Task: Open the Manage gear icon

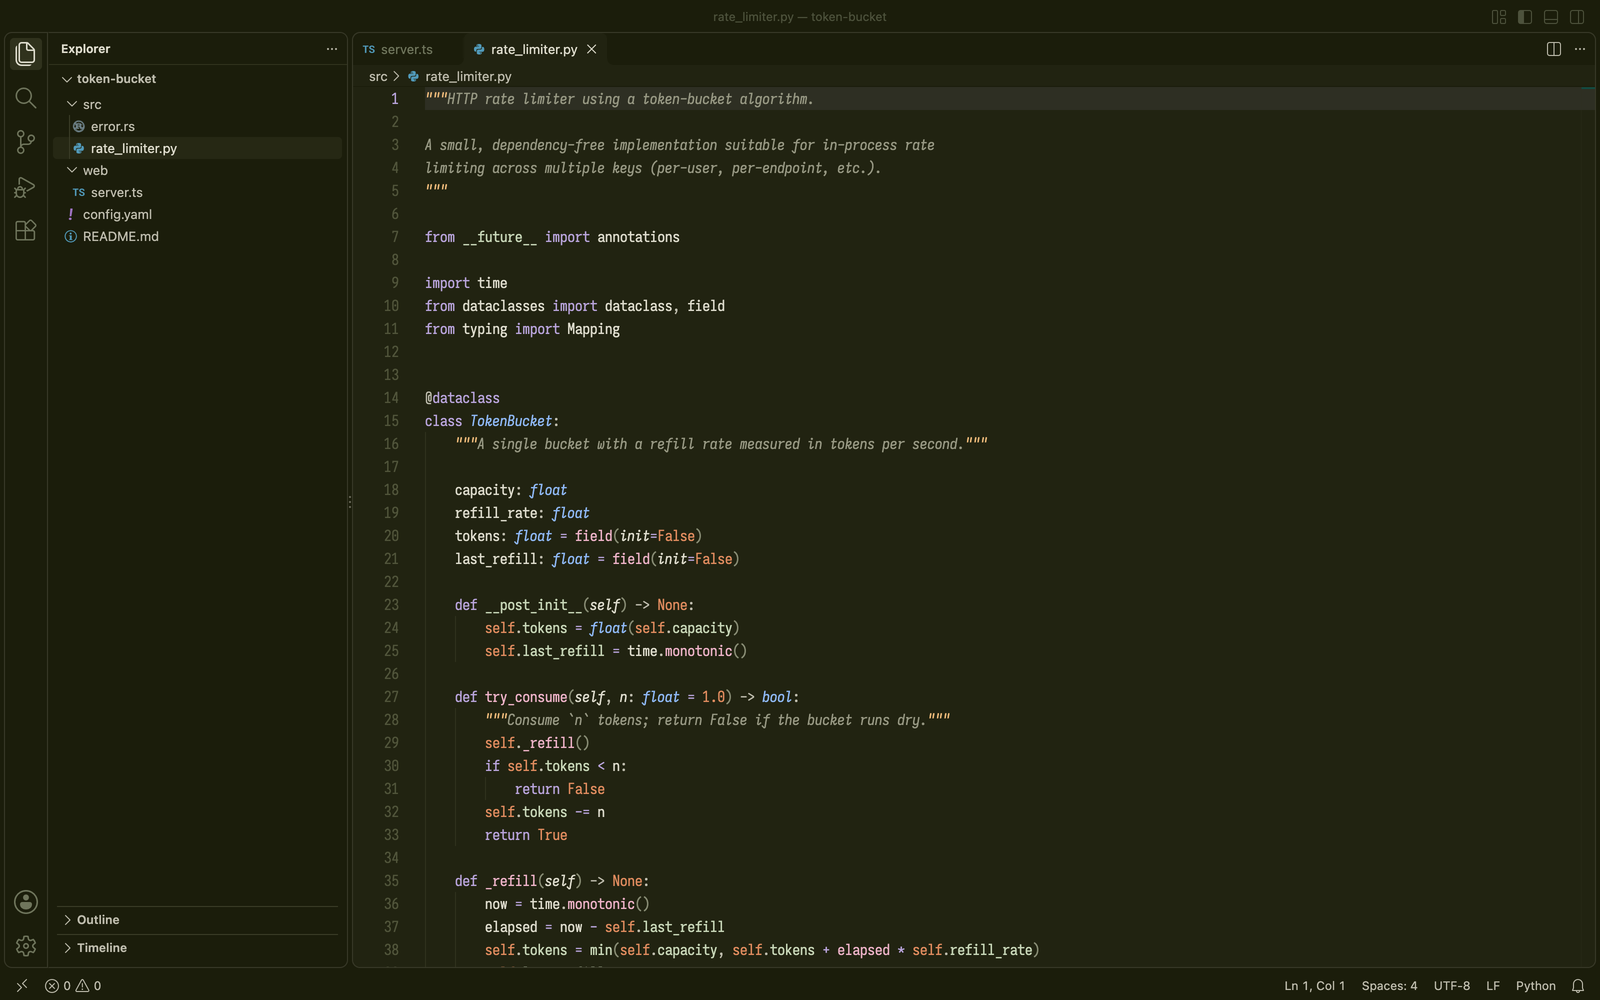Action: pos(26,946)
